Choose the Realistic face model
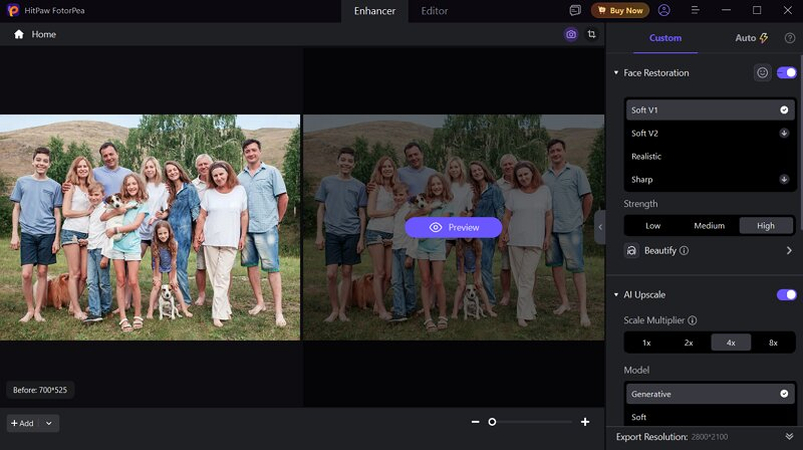The image size is (803, 450). 710,156
